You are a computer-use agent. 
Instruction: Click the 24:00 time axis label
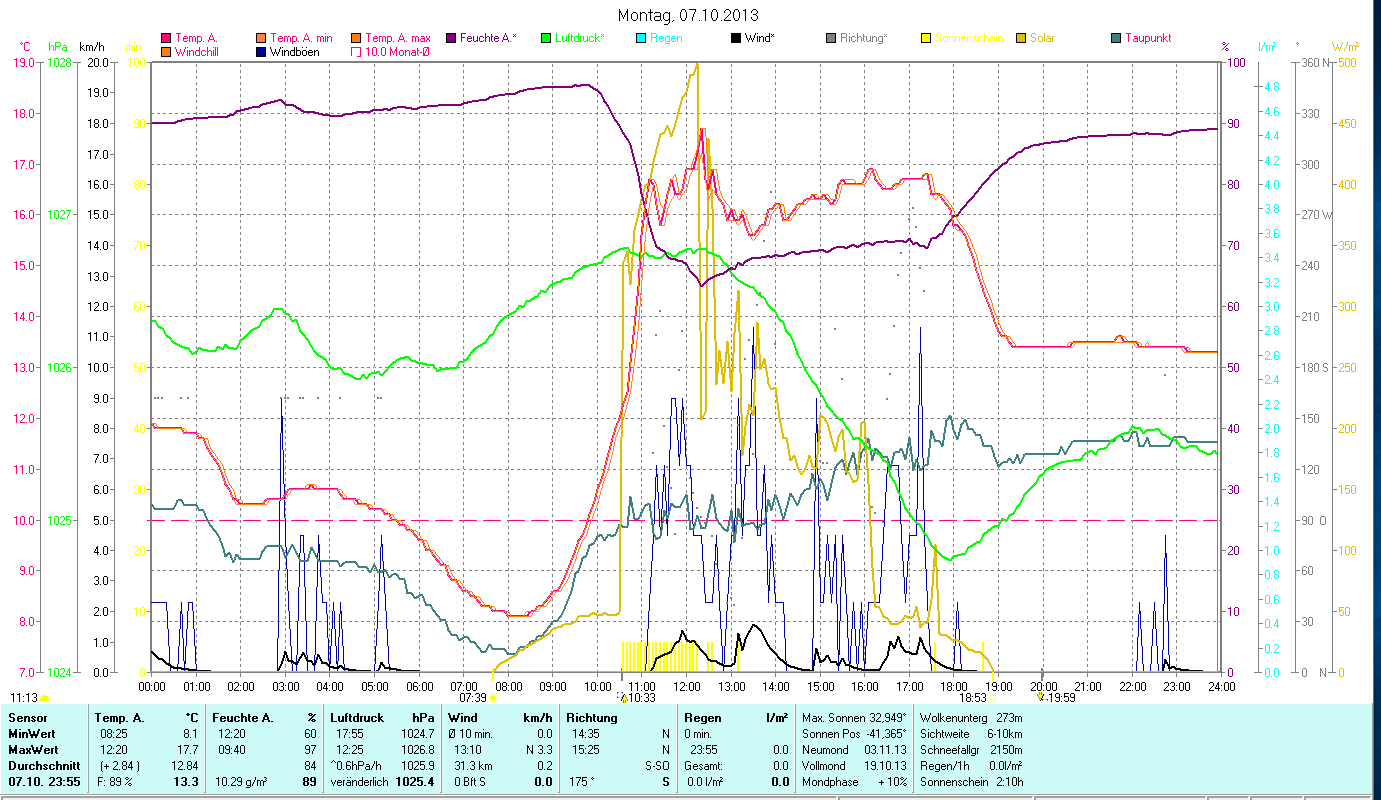(1221, 687)
